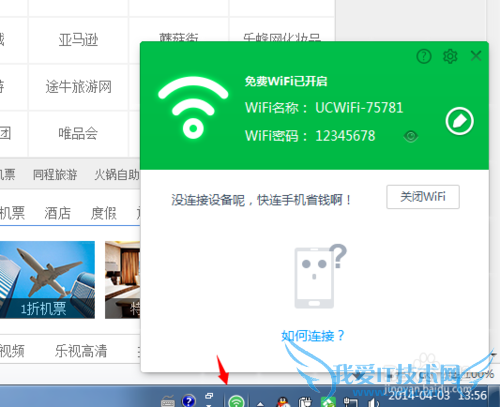Viewport: 500px width, 407px height.
Task: Select WiFi password 12345678 text
Action: 345,136
